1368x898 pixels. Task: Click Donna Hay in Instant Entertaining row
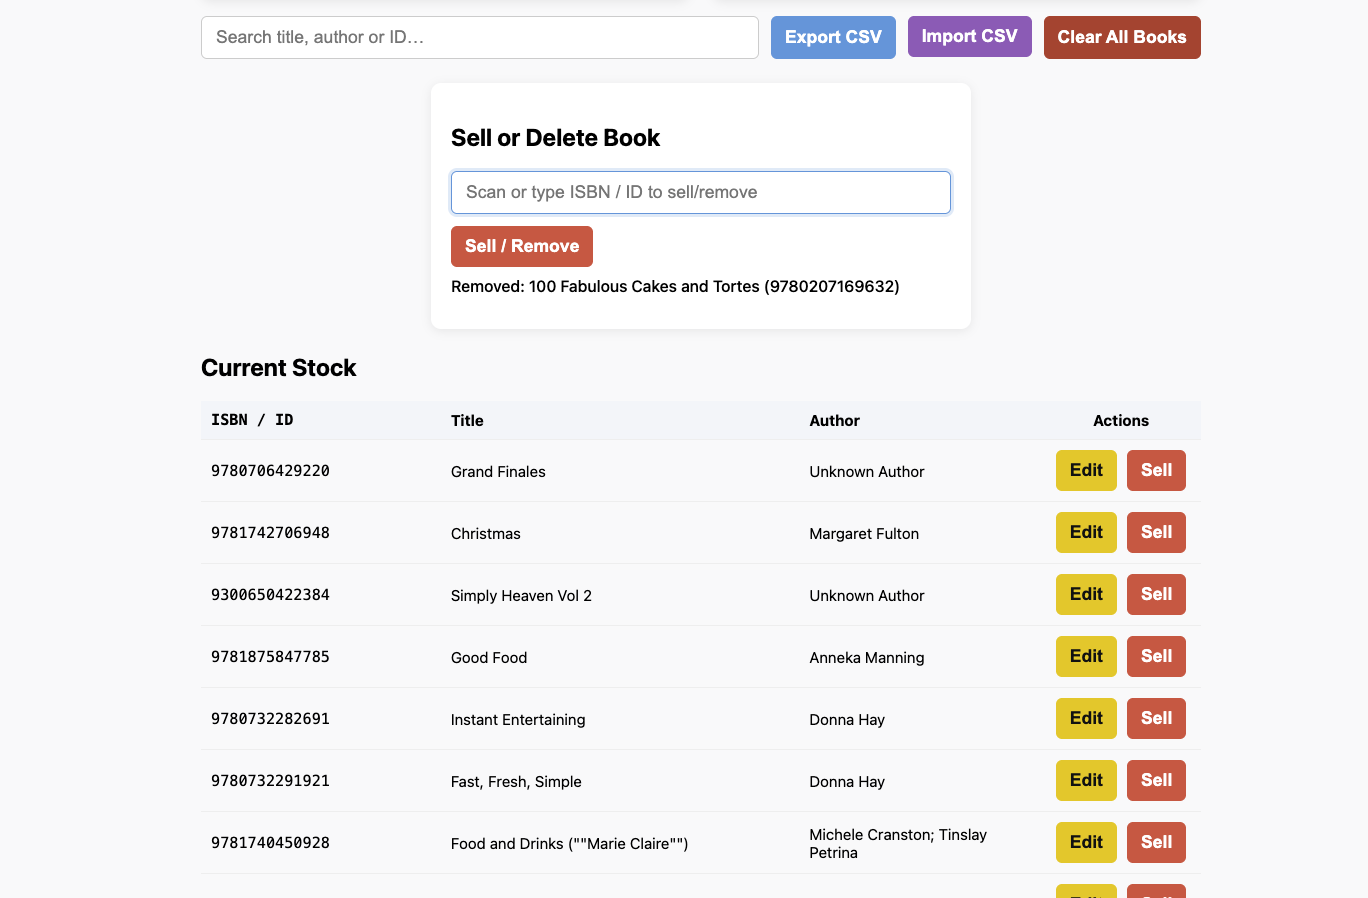[847, 720]
